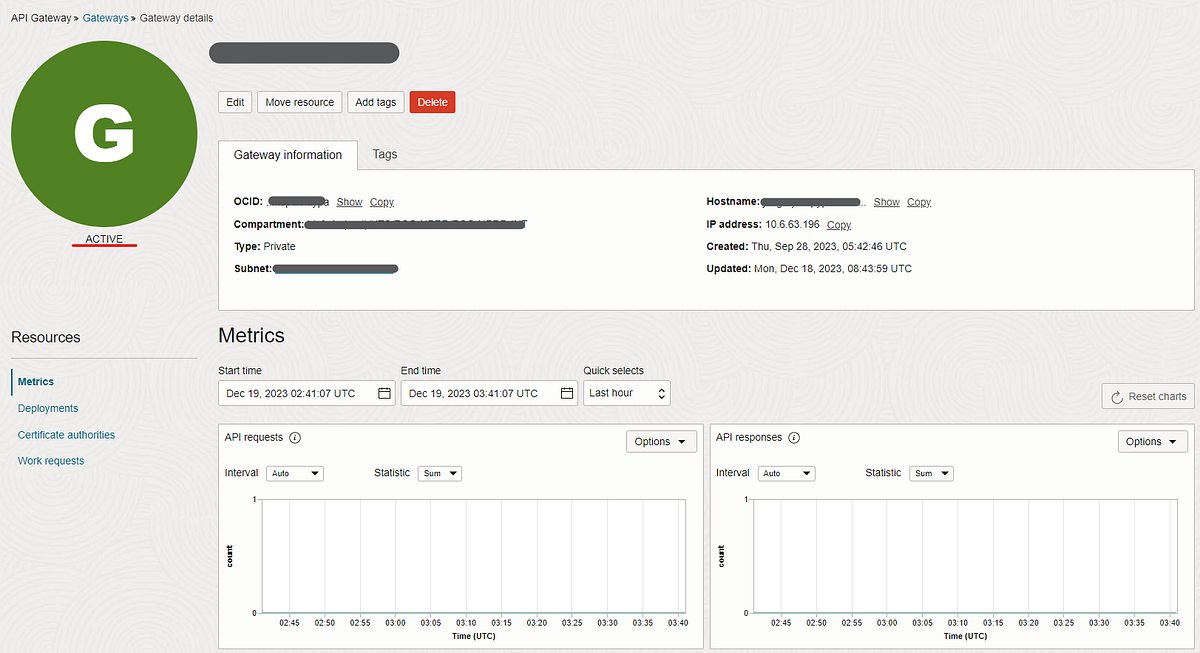Click the green gateway avatar icon
1200x653 pixels.
click(x=104, y=133)
